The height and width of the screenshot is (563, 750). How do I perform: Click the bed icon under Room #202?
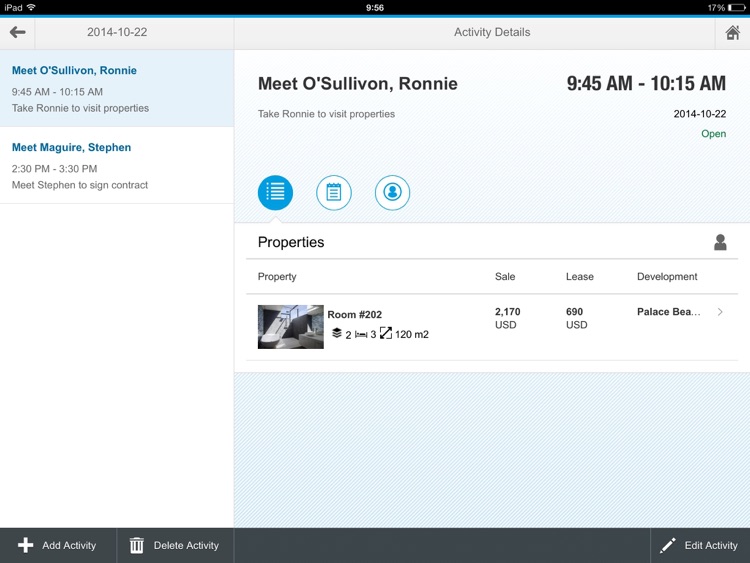[x=361, y=334]
